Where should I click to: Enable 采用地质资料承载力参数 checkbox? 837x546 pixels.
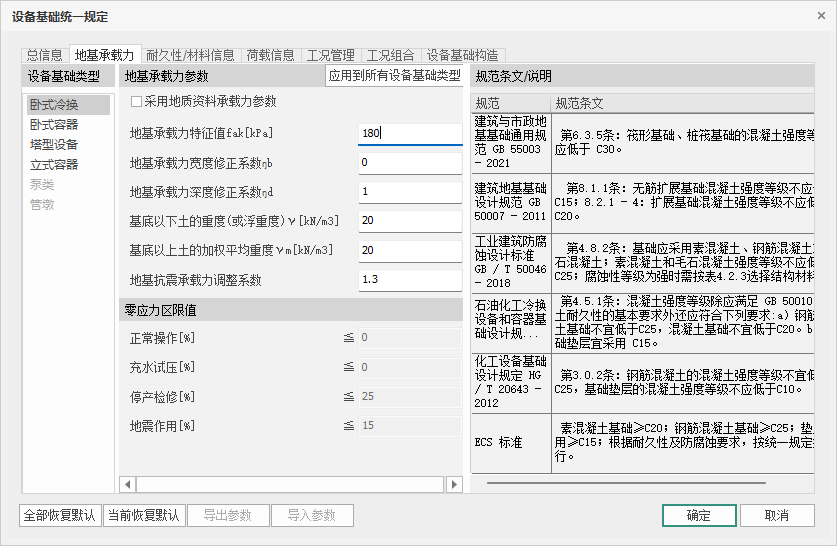(137, 101)
